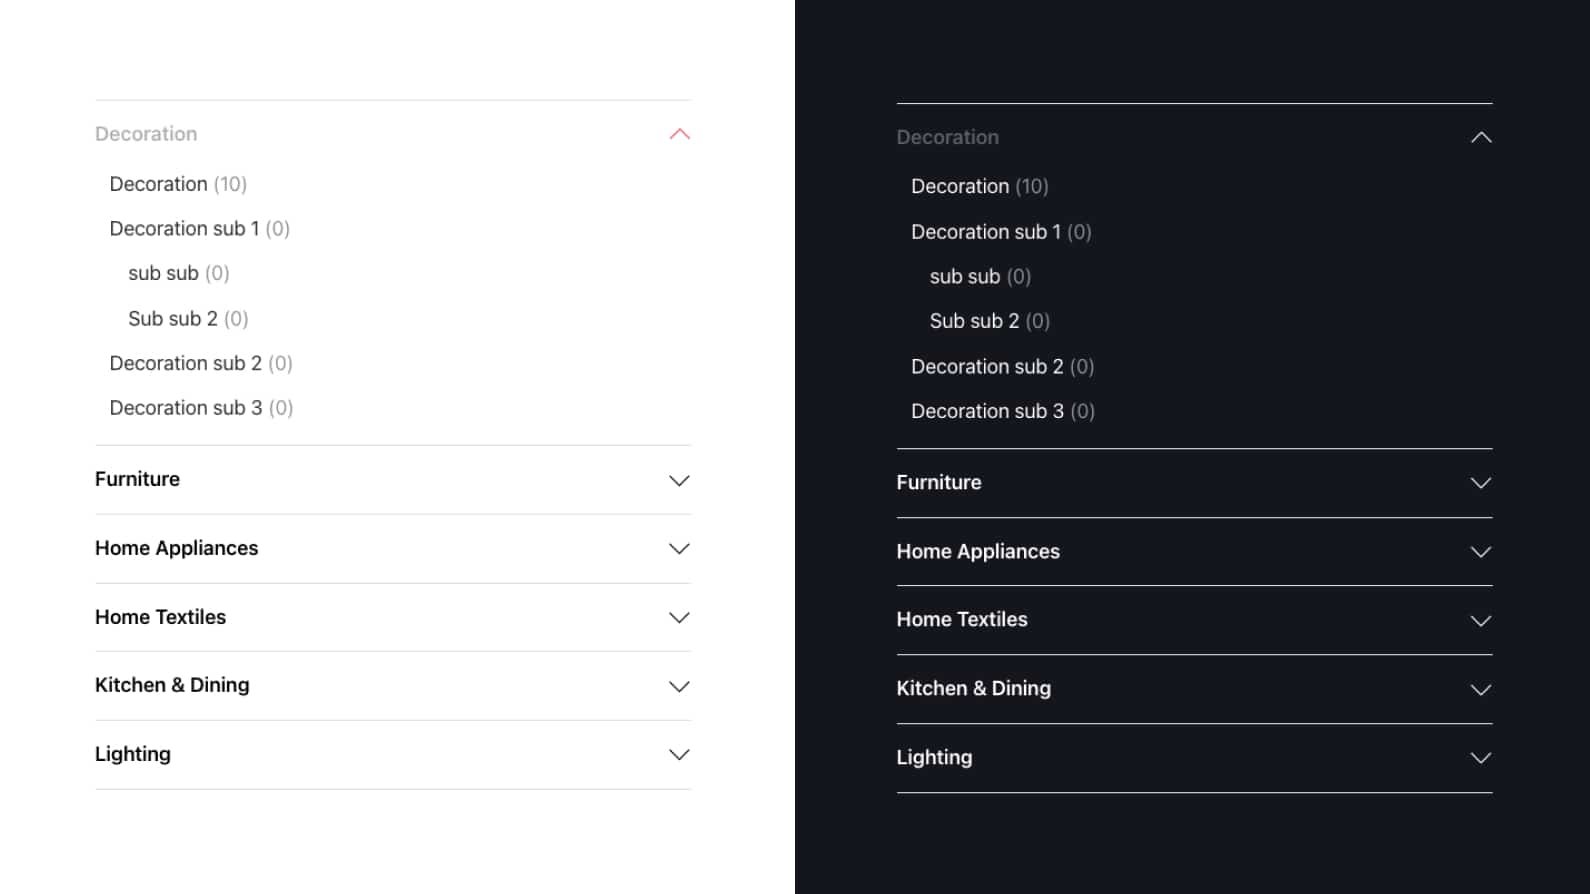Screen dimensions: 1590x894
Task: Open Decoration (10) link in dark panel
Action: (980, 186)
